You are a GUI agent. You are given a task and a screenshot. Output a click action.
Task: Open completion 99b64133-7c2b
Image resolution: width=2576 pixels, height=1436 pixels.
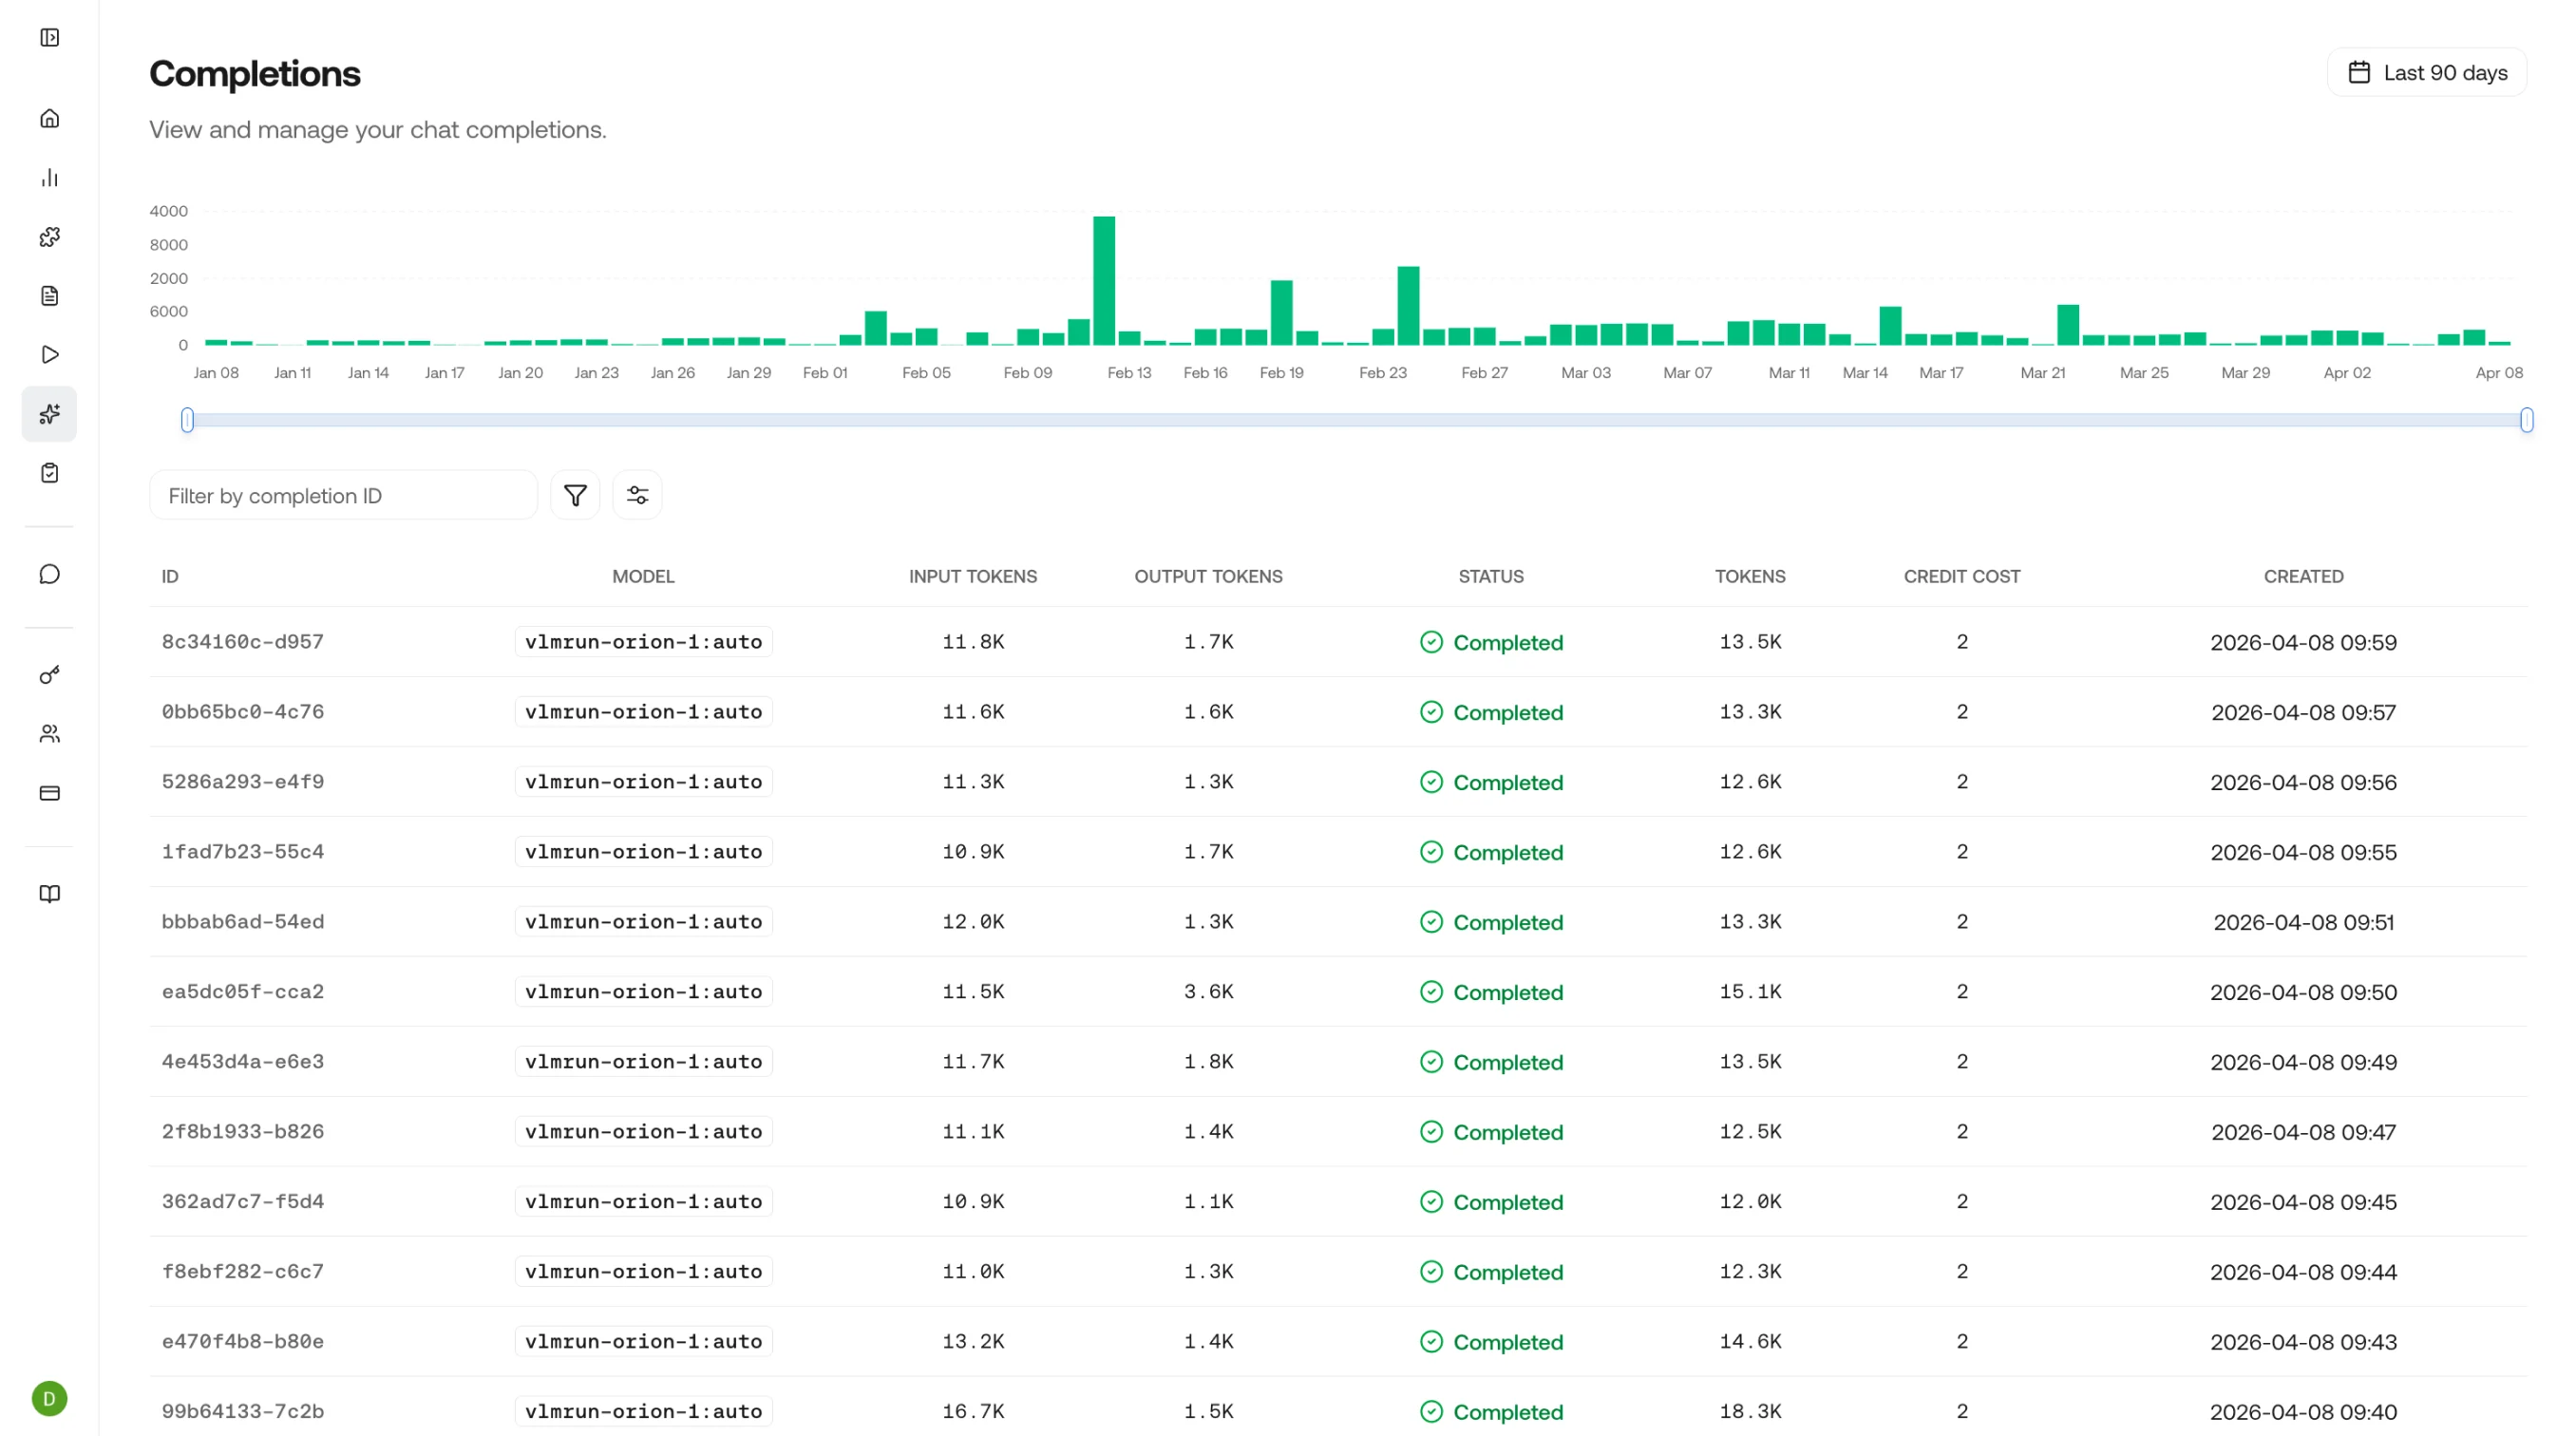(243, 1412)
